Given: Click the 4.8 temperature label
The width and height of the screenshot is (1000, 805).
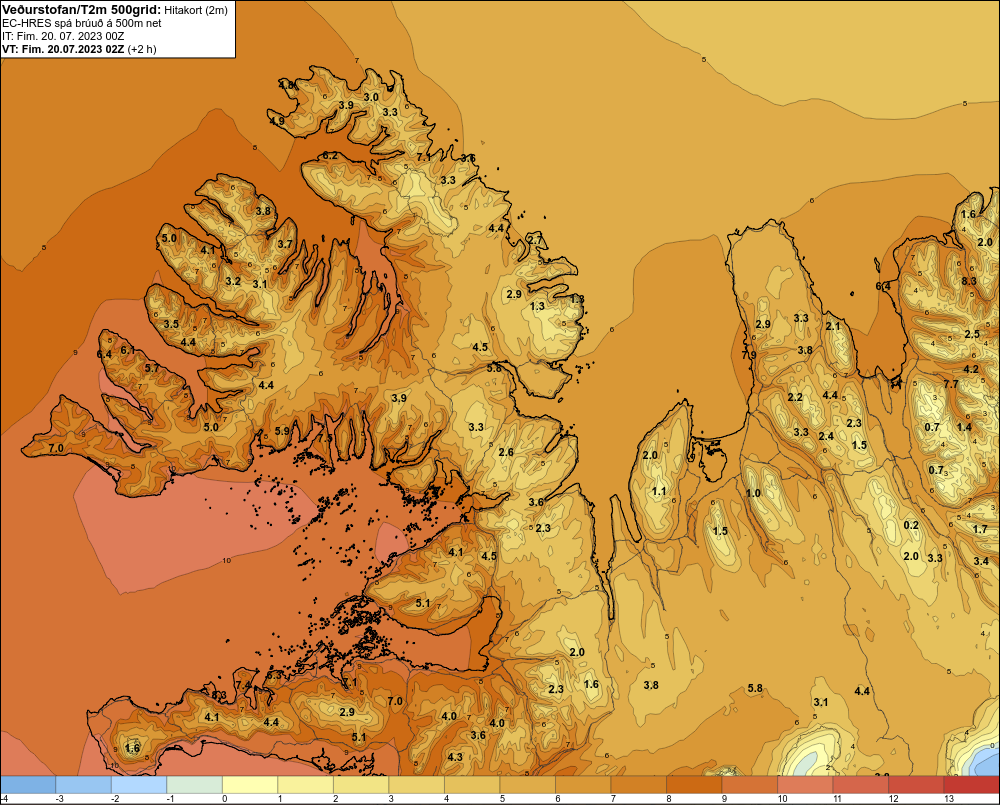Looking at the screenshot, I should pyautogui.click(x=286, y=85).
